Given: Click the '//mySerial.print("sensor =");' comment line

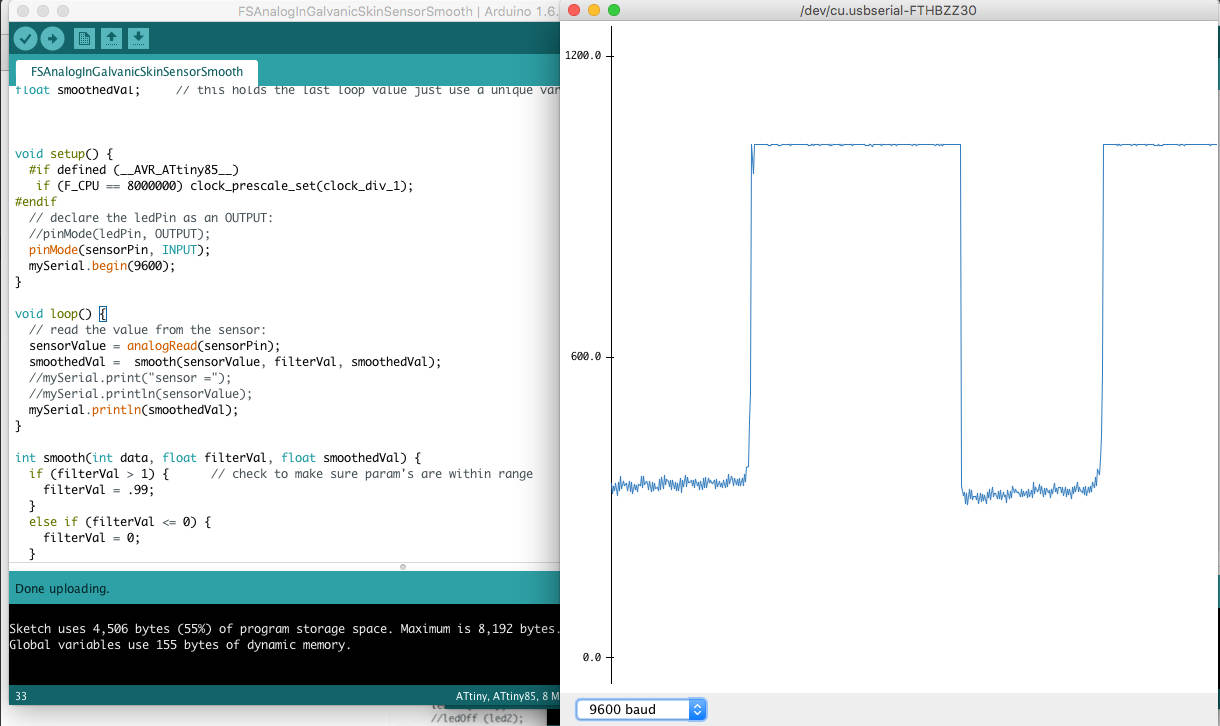Looking at the screenshot, I should 130,378.
